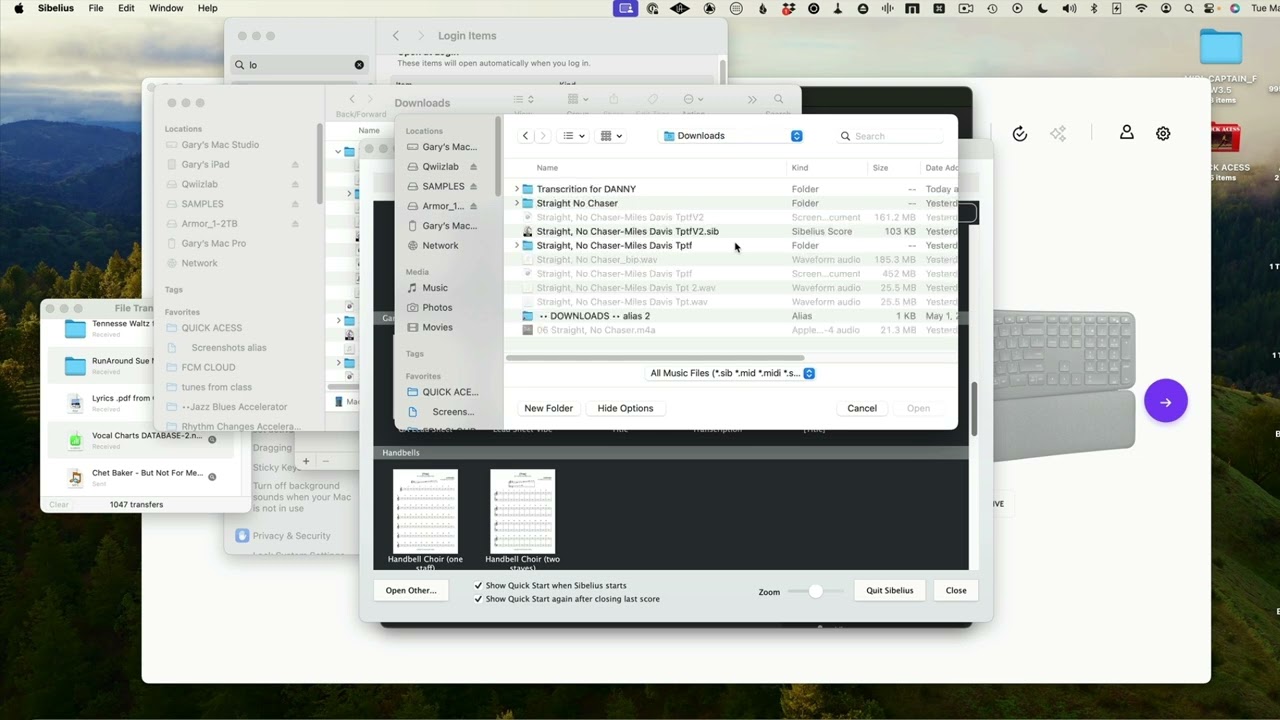Open Control Center in menu bar
Screen dimensions: 1280x720
click(1211, 8)
